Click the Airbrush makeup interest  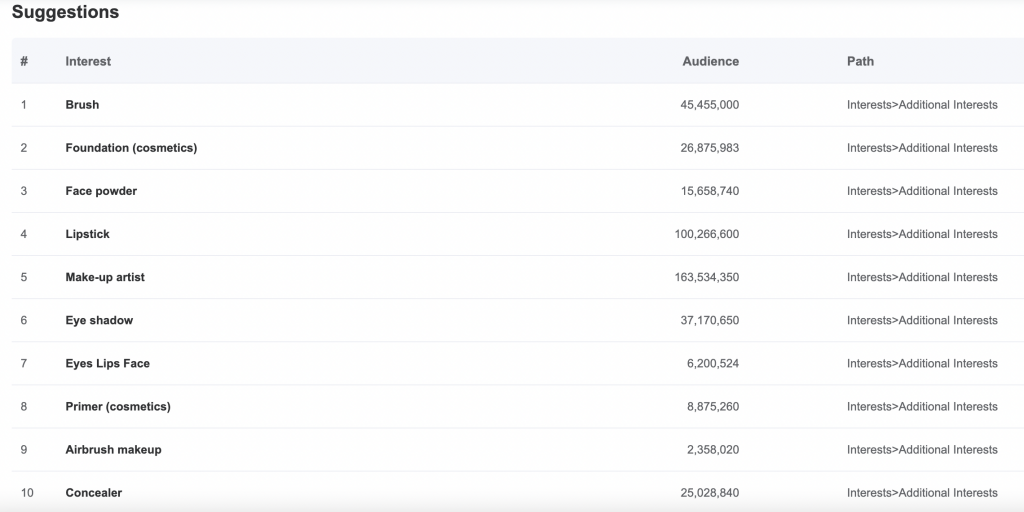(x=113, y=449)
